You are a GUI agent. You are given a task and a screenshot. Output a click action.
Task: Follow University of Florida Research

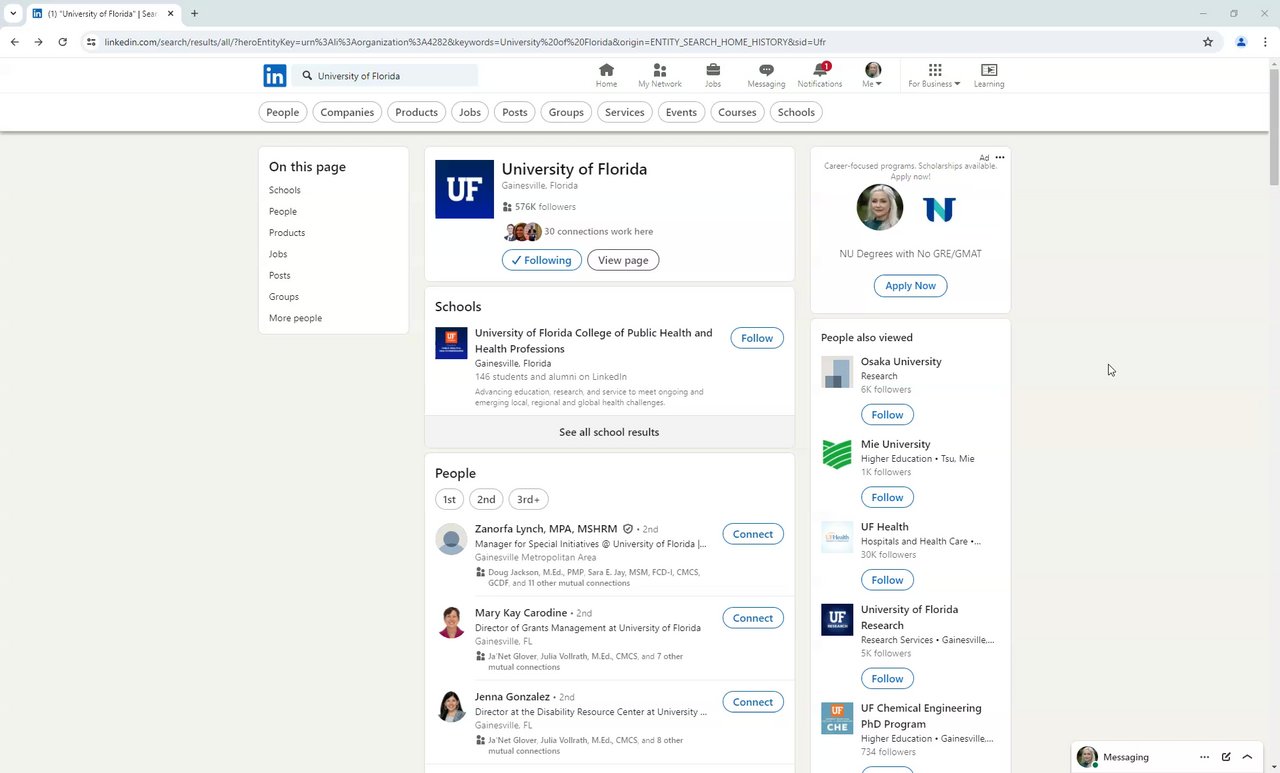coord(887,678)
